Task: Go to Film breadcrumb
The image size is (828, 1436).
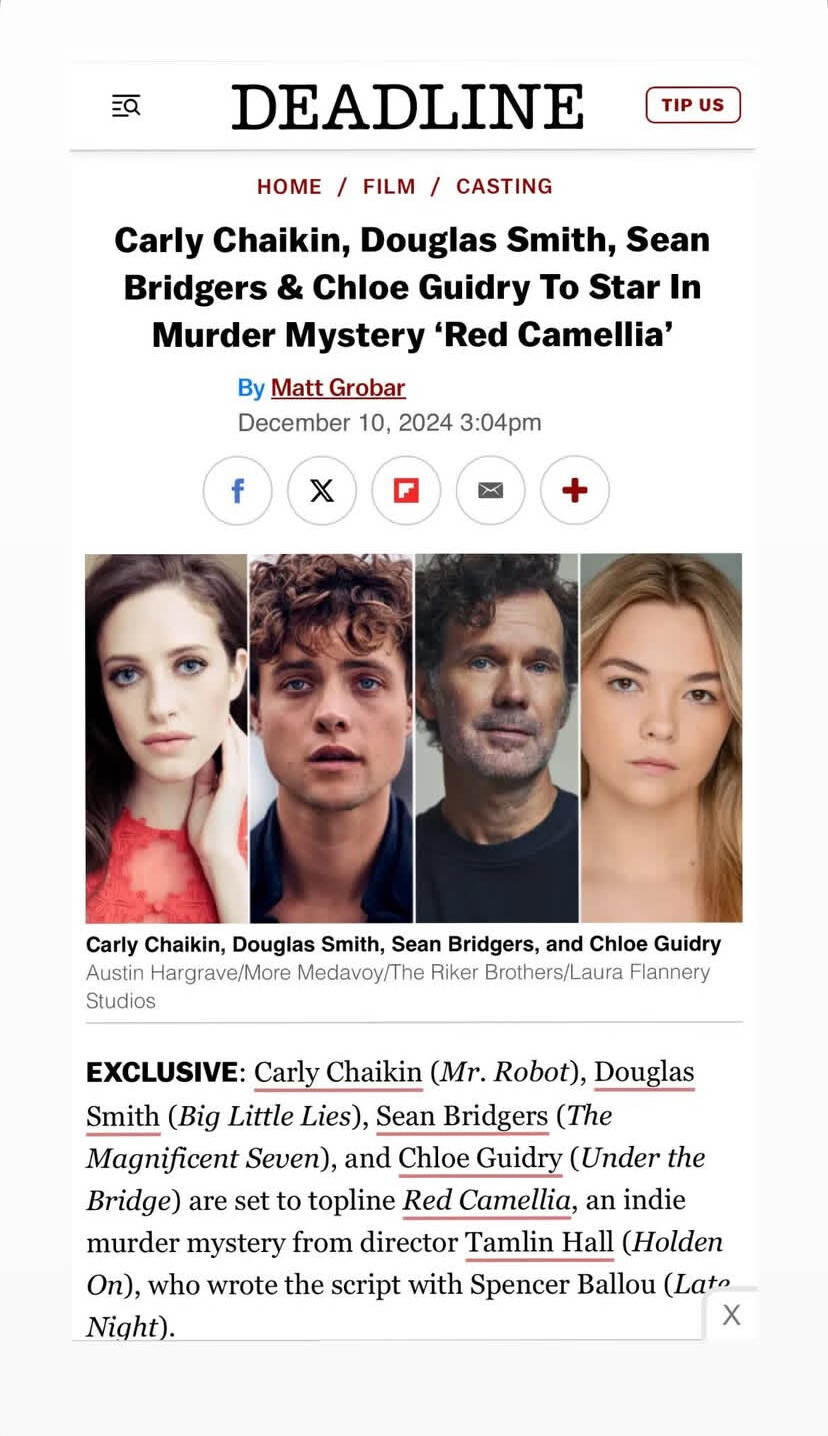Action: click(x=389, y=186)
